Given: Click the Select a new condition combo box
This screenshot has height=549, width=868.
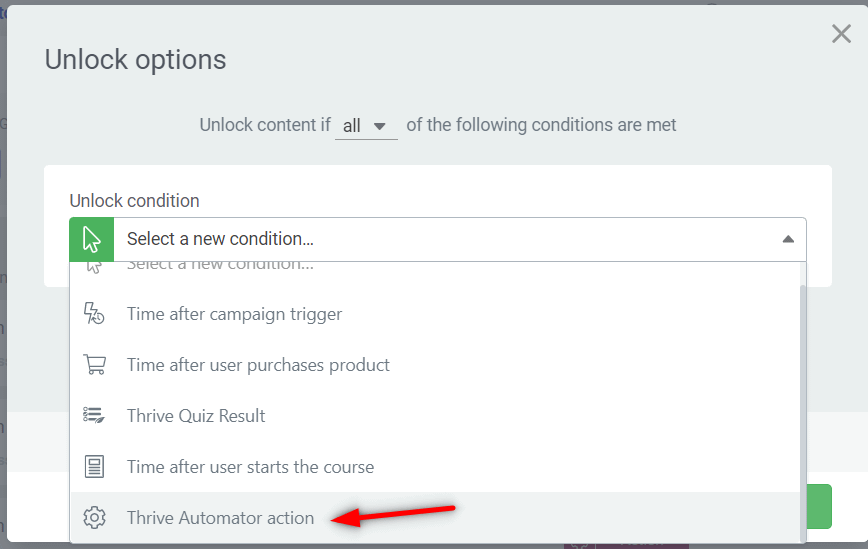Looking at the screenshot, I should tap(440, 240).
